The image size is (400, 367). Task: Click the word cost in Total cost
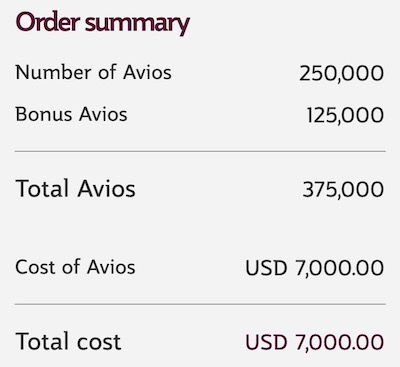point(99,342)
